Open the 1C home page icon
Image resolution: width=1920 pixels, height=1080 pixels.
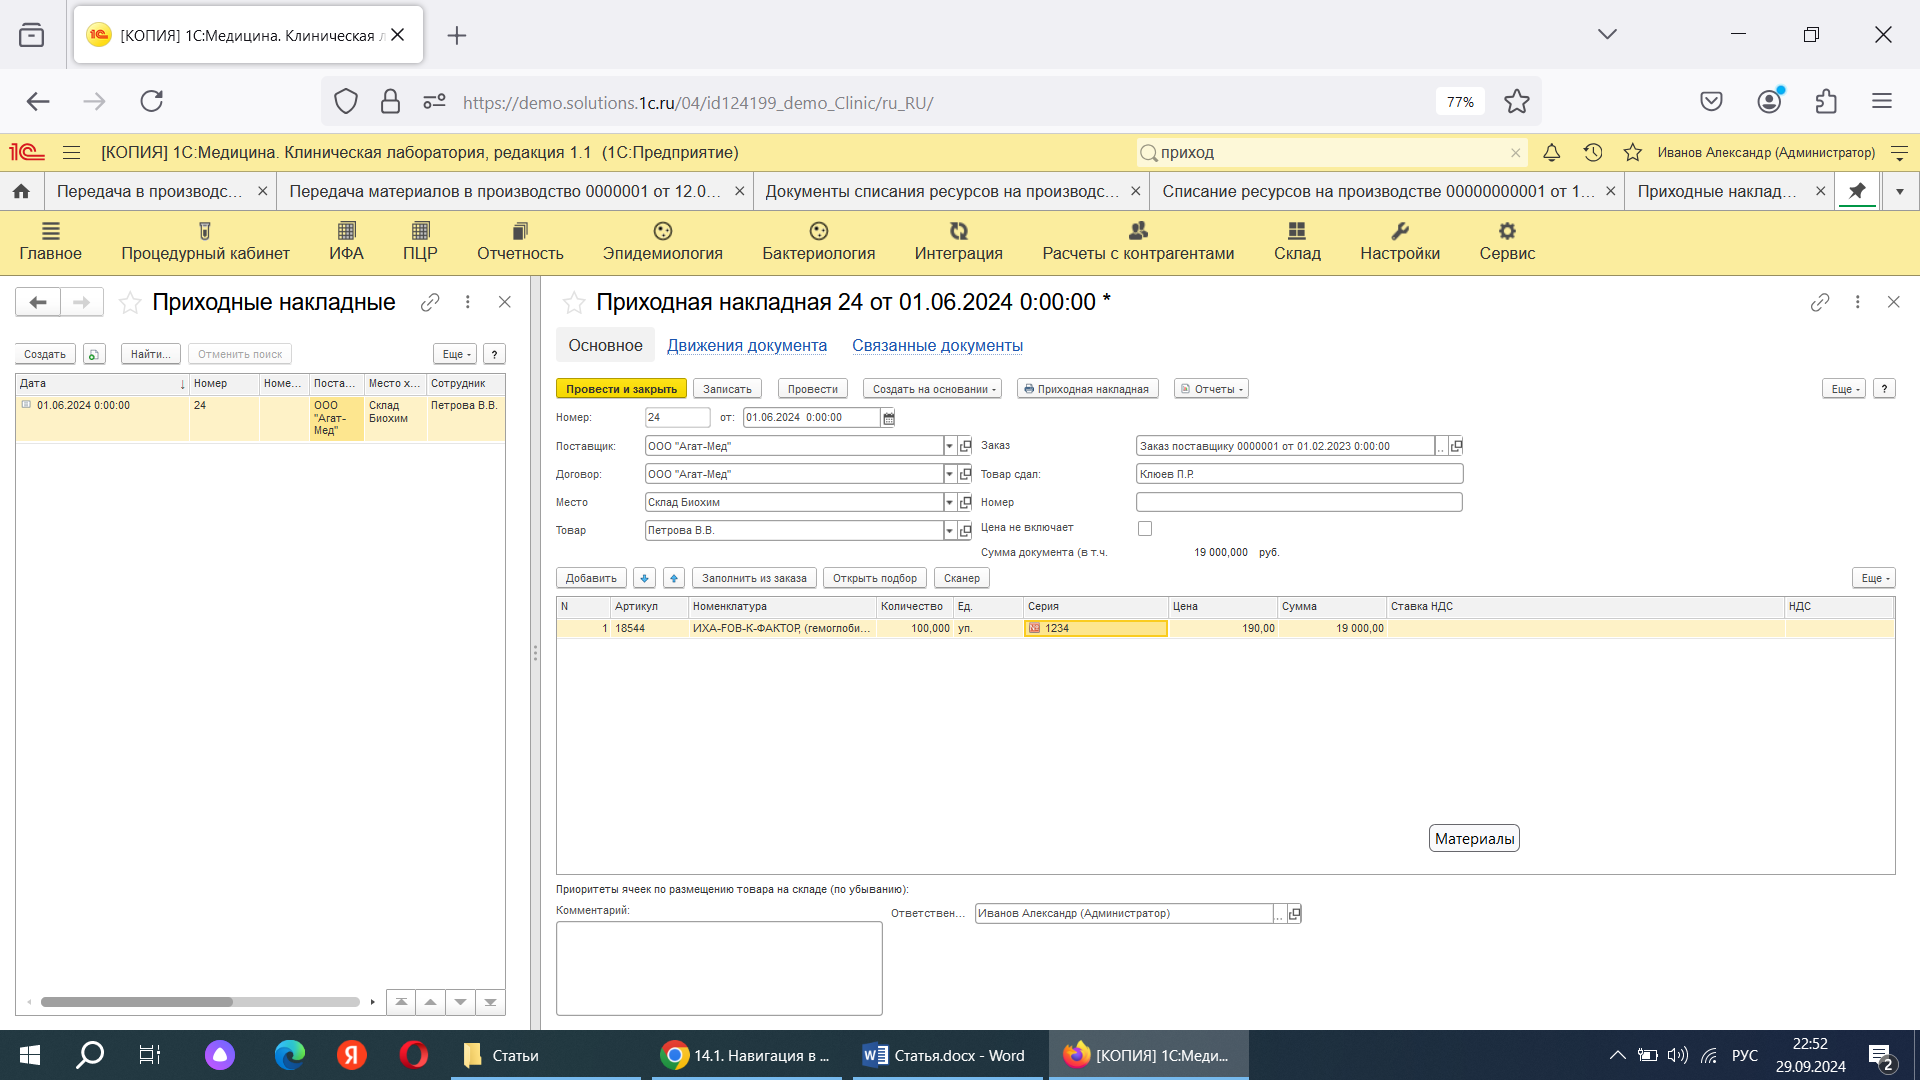[x=21, y=191]
